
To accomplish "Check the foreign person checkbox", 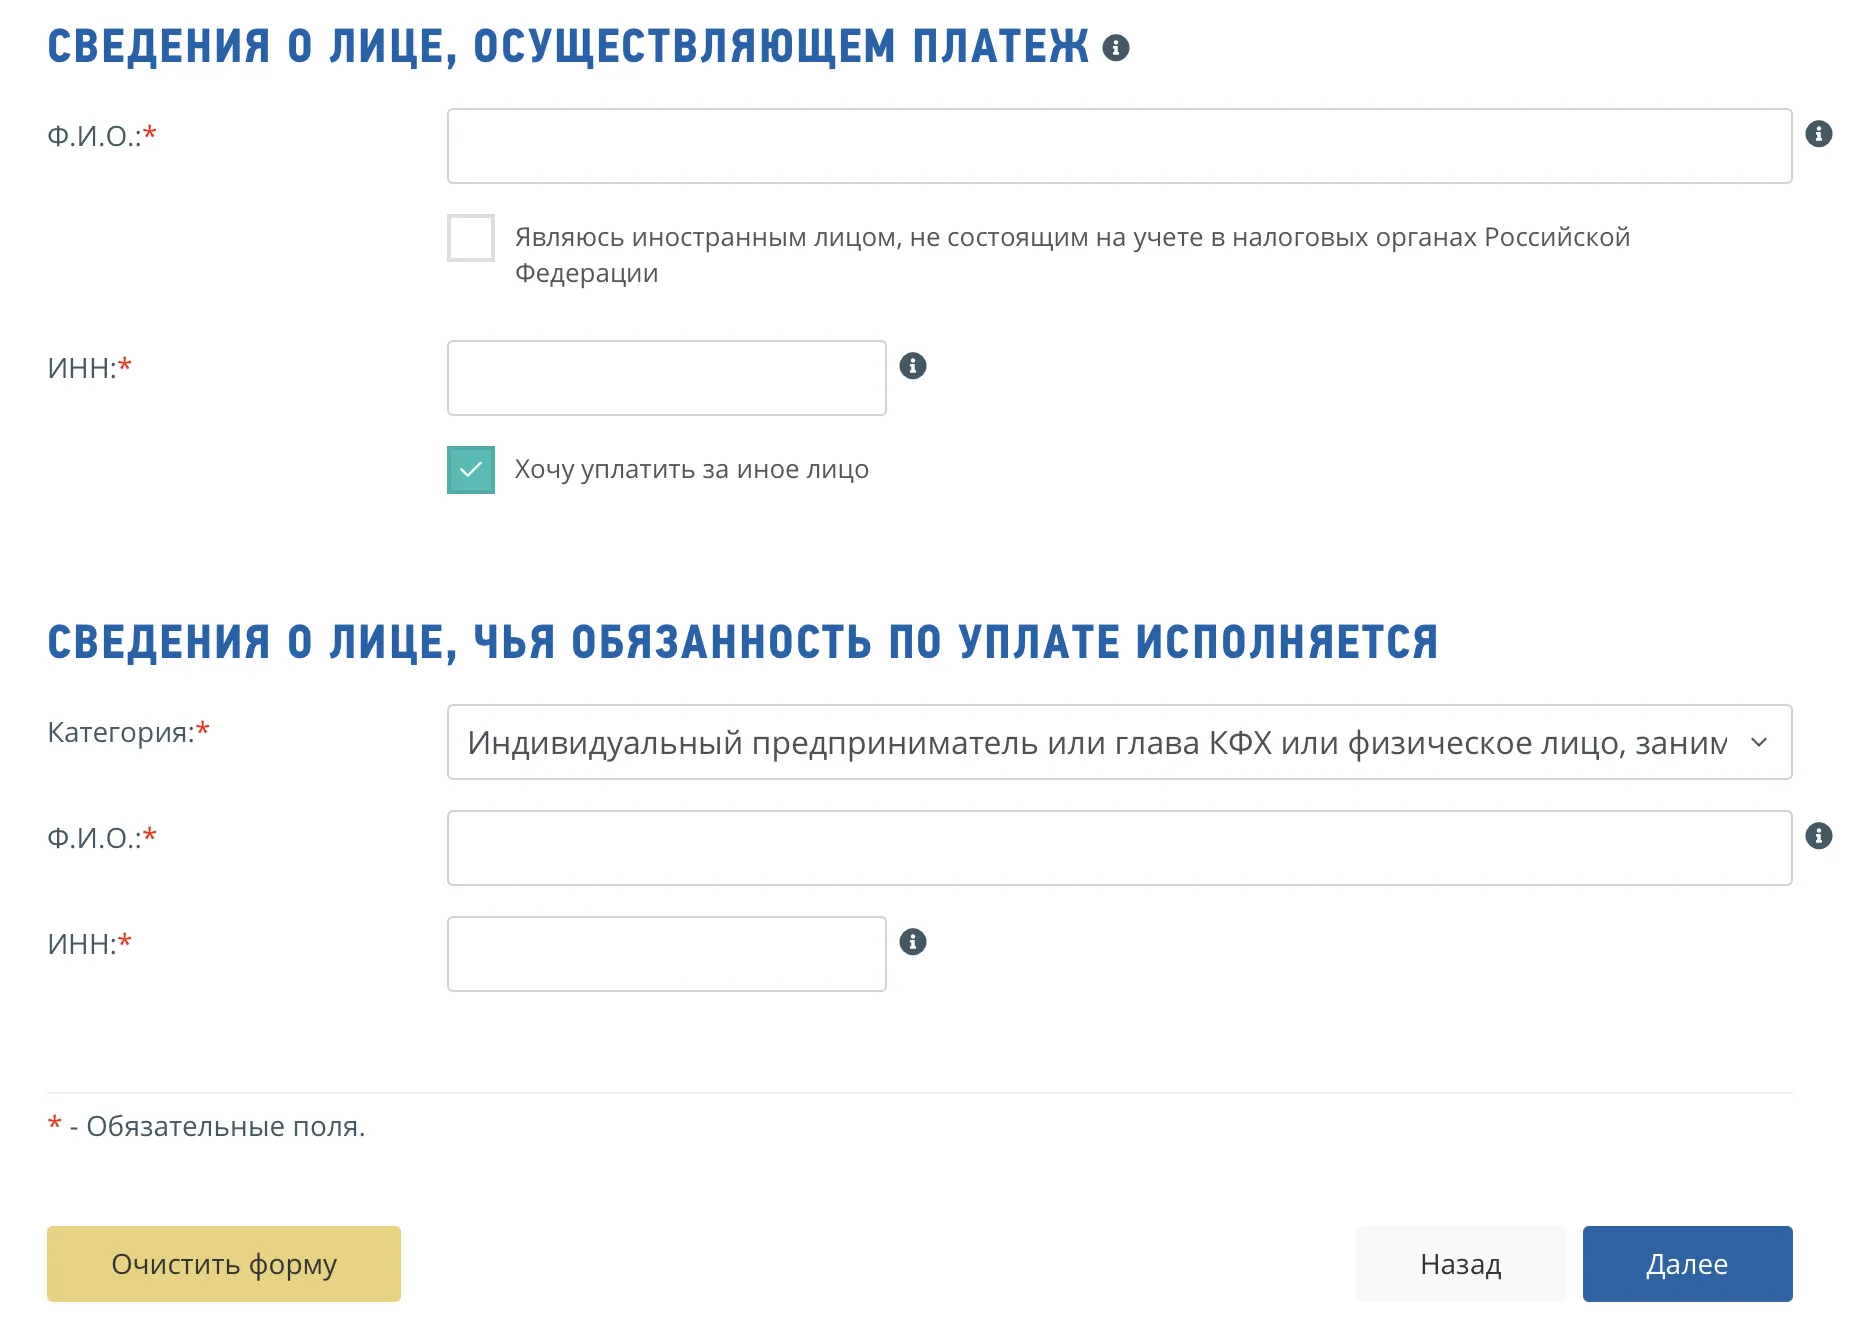I will click(x=471, y=238).
